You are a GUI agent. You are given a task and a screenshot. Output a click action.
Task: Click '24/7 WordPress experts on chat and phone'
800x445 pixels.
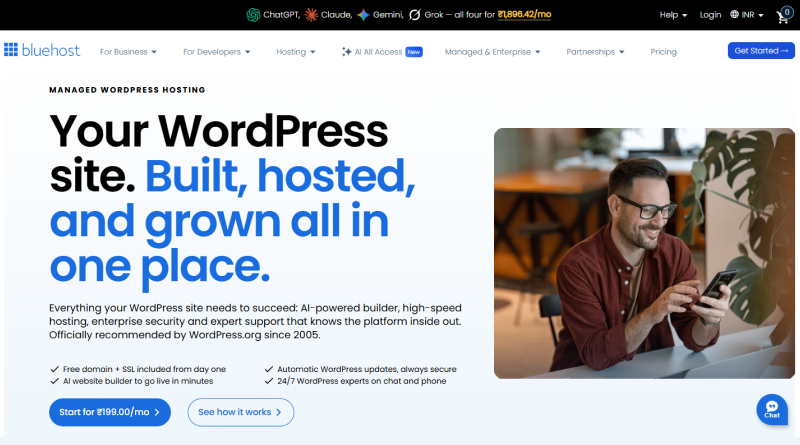click(362, 381)
